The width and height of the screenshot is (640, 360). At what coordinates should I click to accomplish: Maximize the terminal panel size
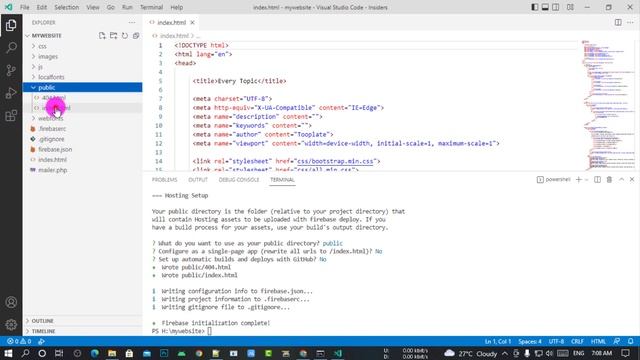(621, 180)
